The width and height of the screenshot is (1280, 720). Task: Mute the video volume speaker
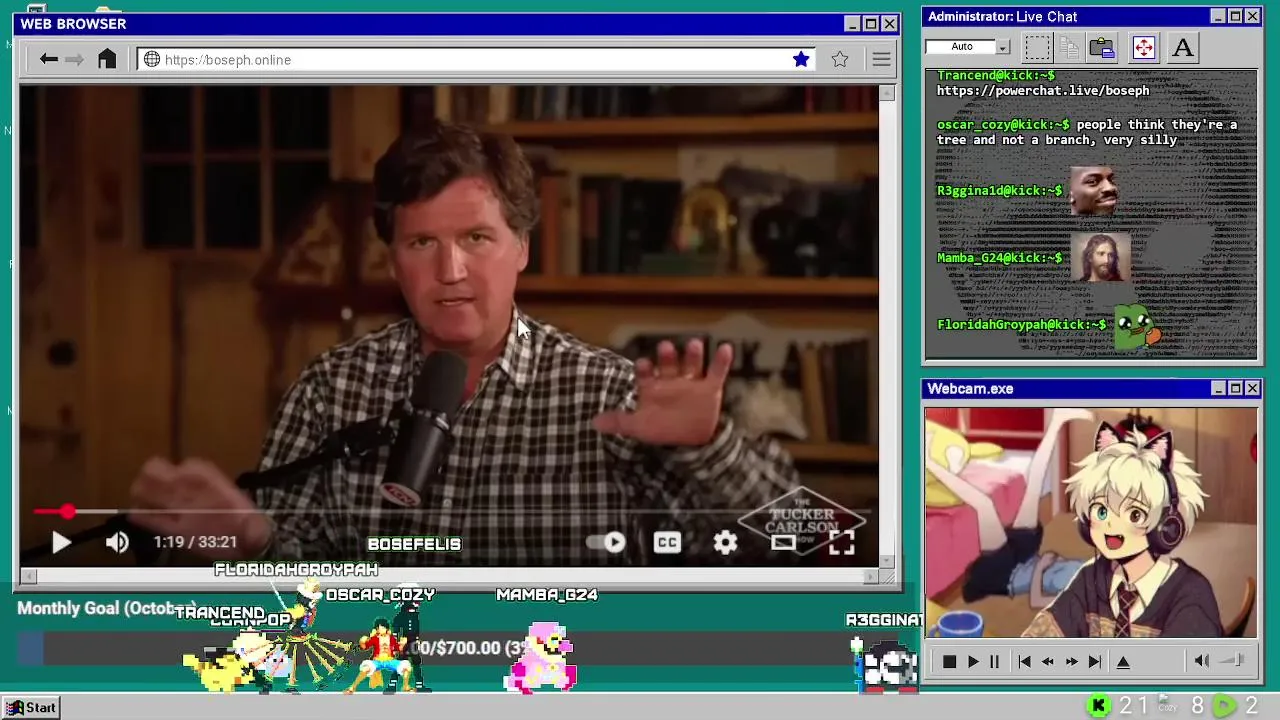coord(117,542)
